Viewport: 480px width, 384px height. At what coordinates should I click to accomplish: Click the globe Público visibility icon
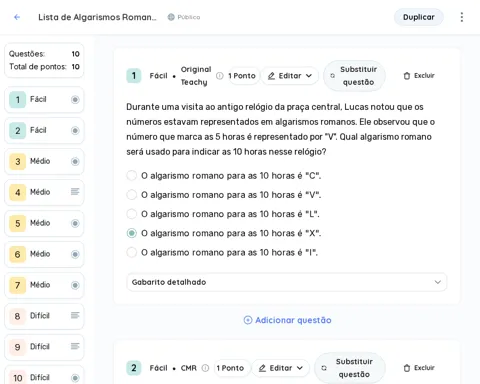[171, 17]
